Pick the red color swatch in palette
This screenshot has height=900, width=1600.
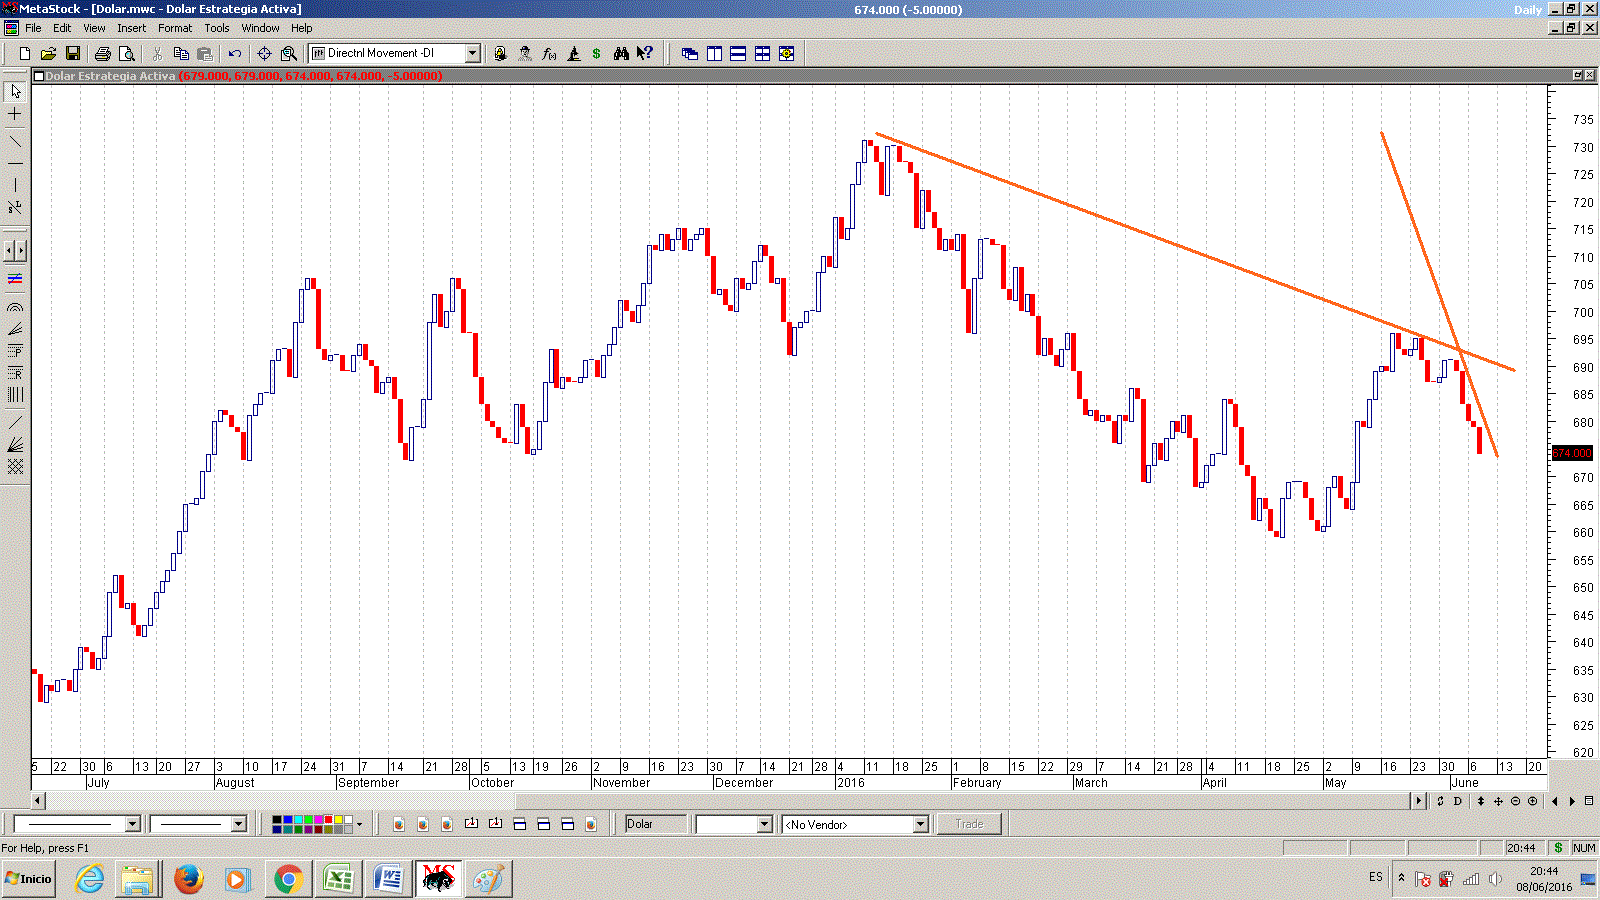(x=328, y=820)
